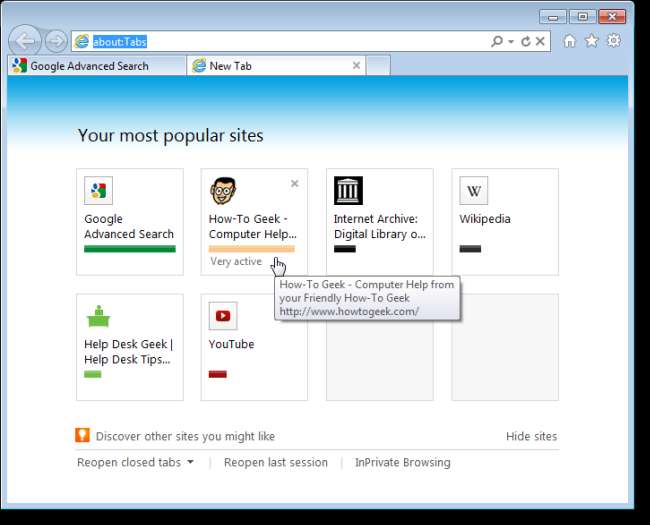This screenshot has height=525, width=650.
Task: Click the Reopen closed tabs link text
Action: [129, 462]
